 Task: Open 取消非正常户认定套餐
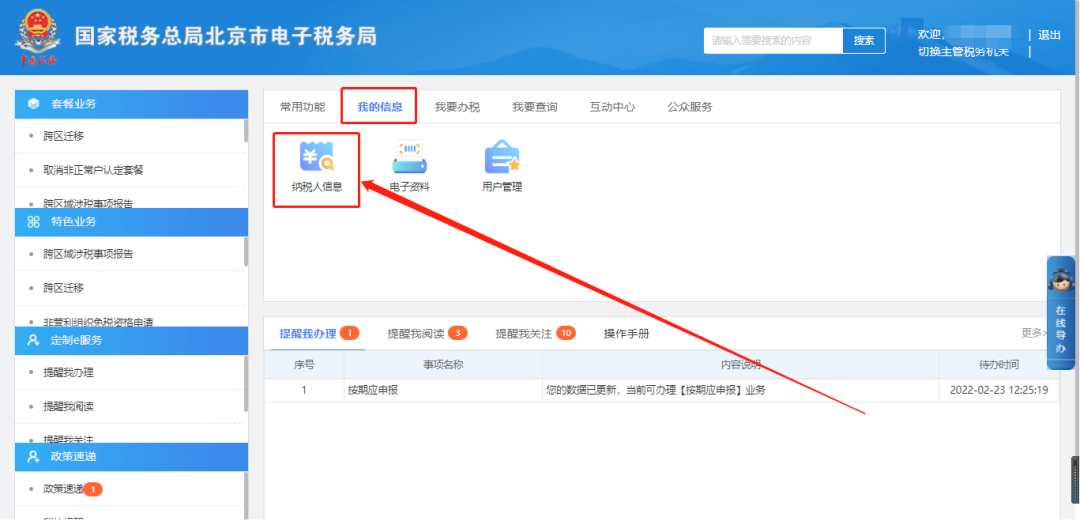coord(94,170)
